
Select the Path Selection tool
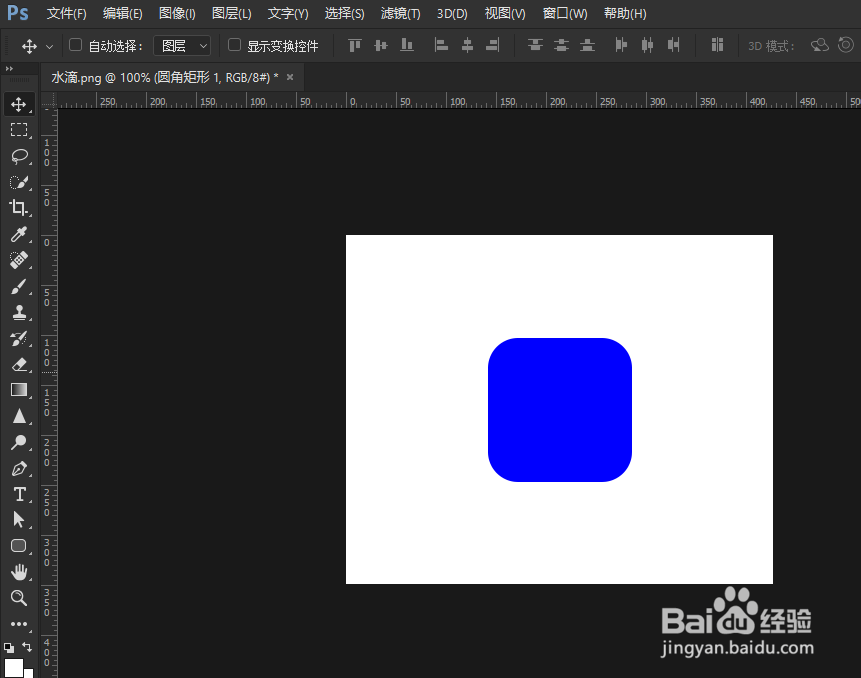click(19, 520)
